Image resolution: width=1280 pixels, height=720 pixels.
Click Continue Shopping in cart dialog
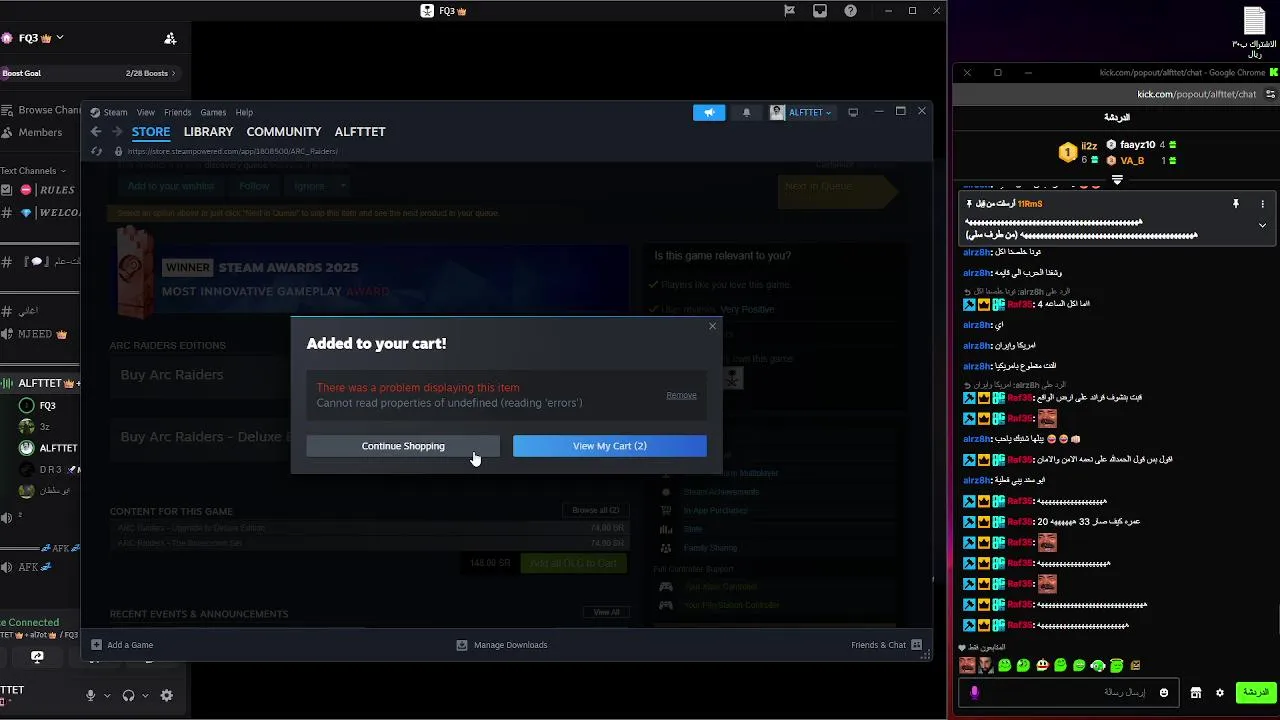(403, 446)
